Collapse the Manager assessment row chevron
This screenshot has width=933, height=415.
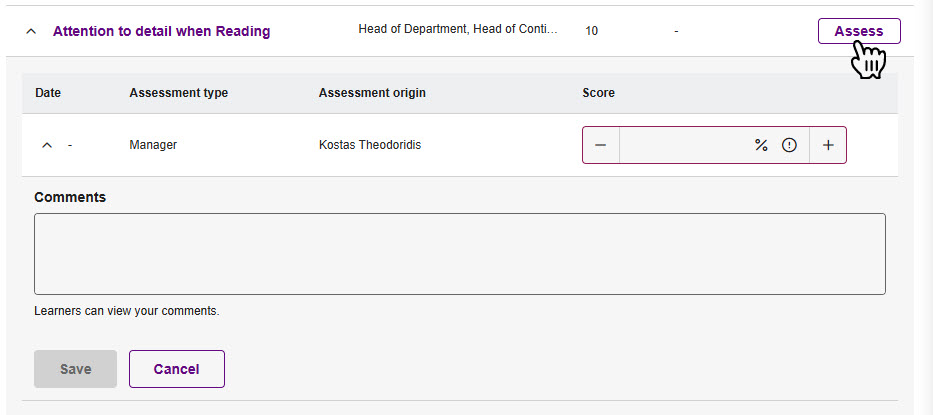click(x=46, y=145)
